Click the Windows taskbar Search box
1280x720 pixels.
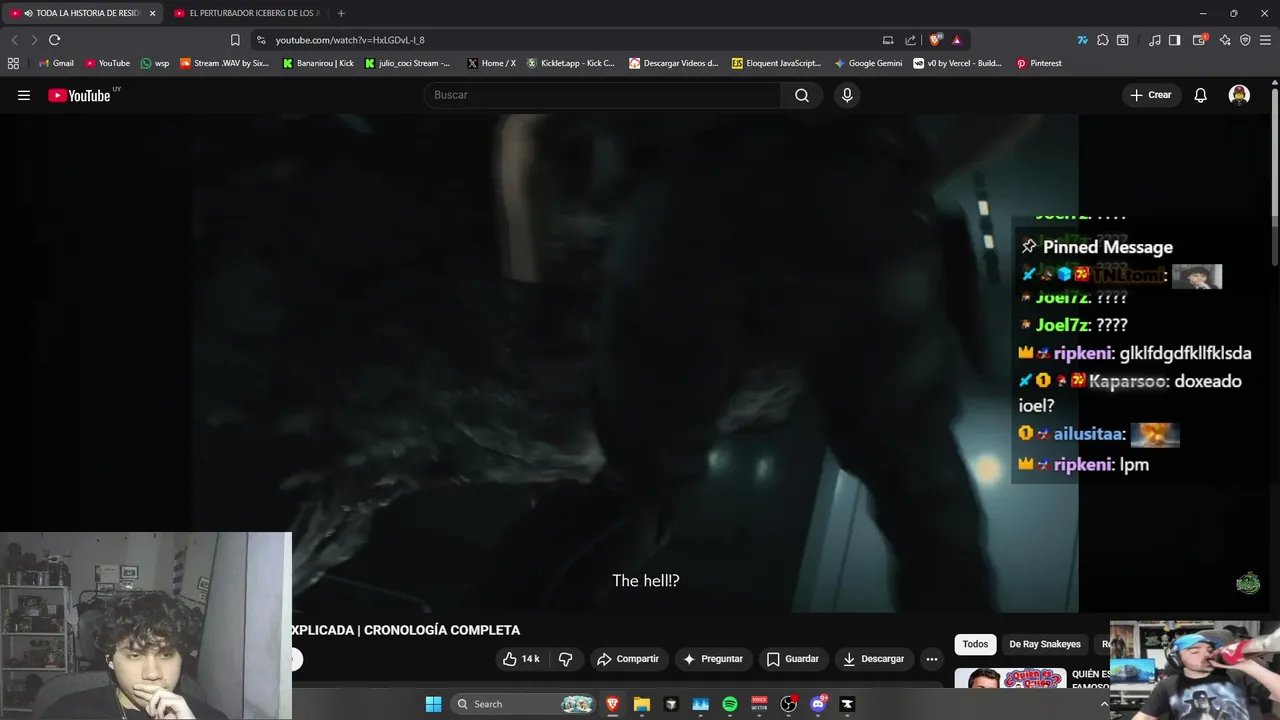[x=523, y=704]
